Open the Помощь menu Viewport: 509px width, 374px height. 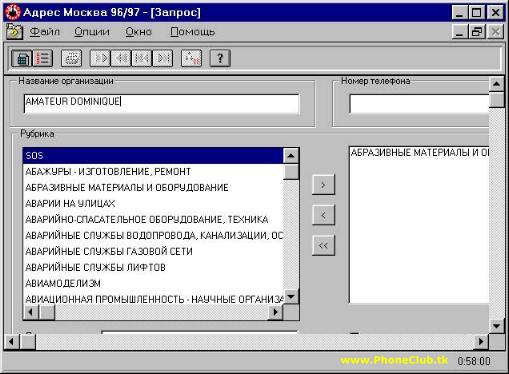[192, 32]
